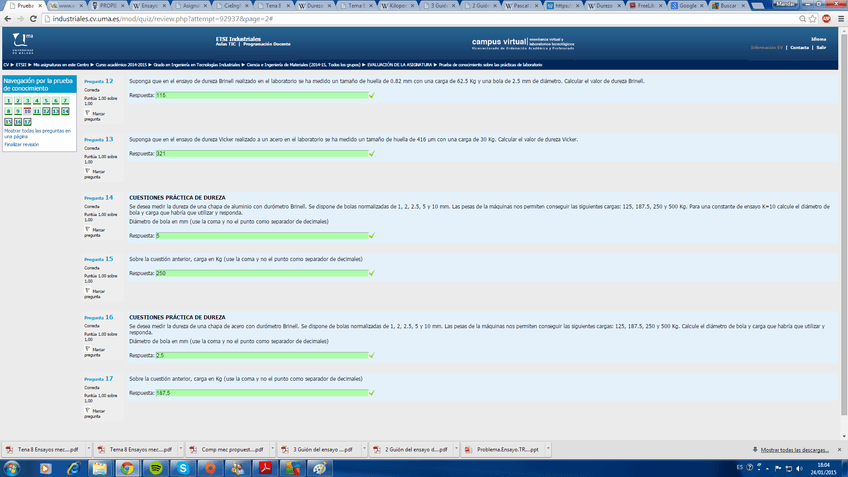Switch to the Pascal Wikipedia tab
848x477 pixels.
point(519,5)
